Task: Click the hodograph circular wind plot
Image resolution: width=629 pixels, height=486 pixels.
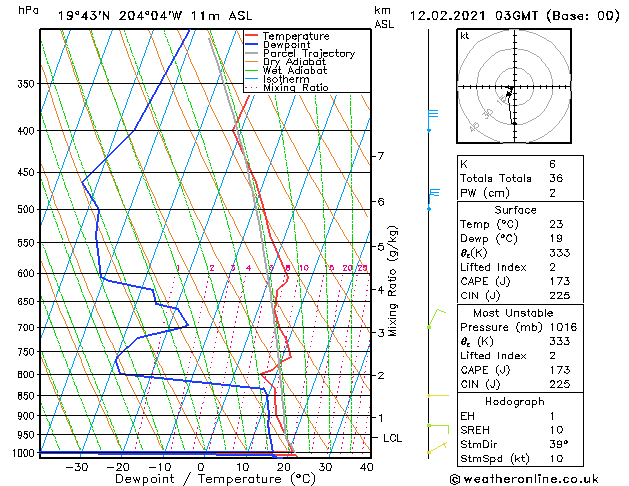Action: coord(512,90)
